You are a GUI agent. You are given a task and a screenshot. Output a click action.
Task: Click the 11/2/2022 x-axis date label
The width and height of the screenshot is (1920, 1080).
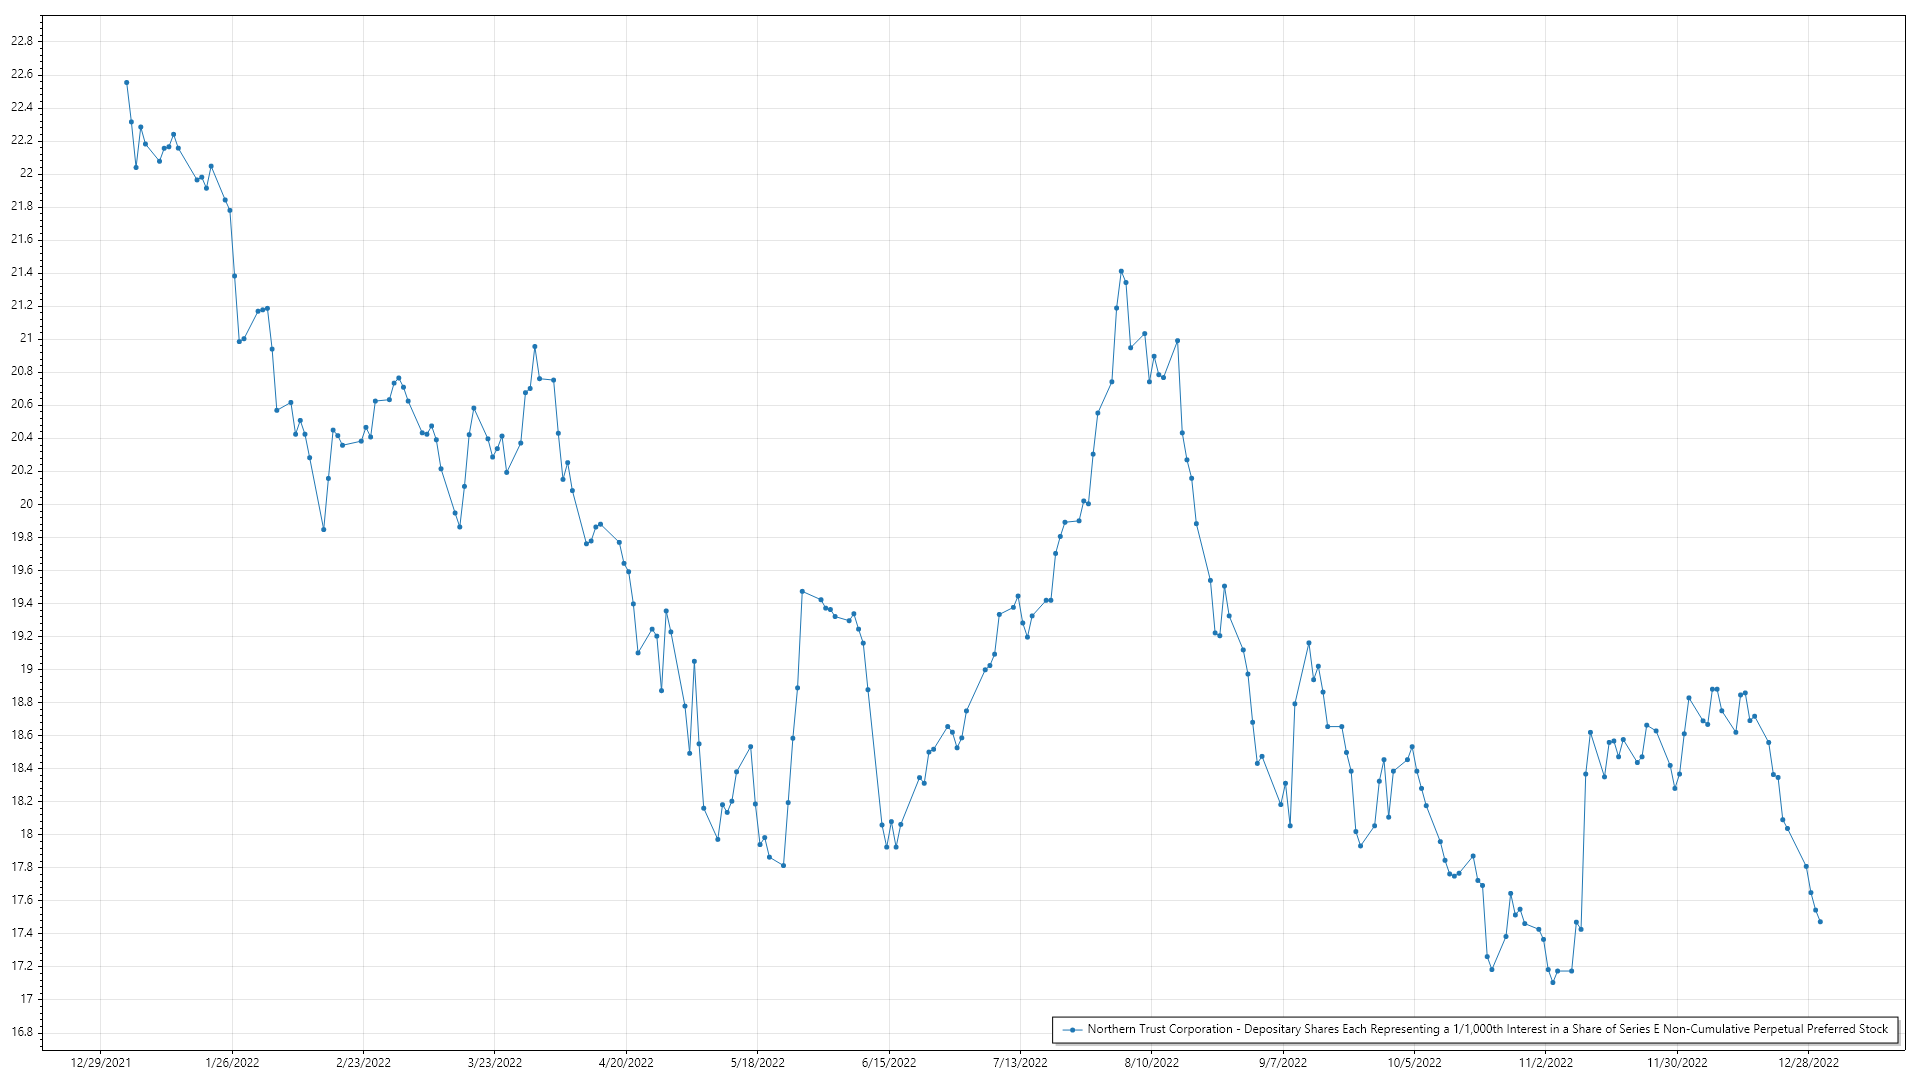[x=1545, y=1063]
